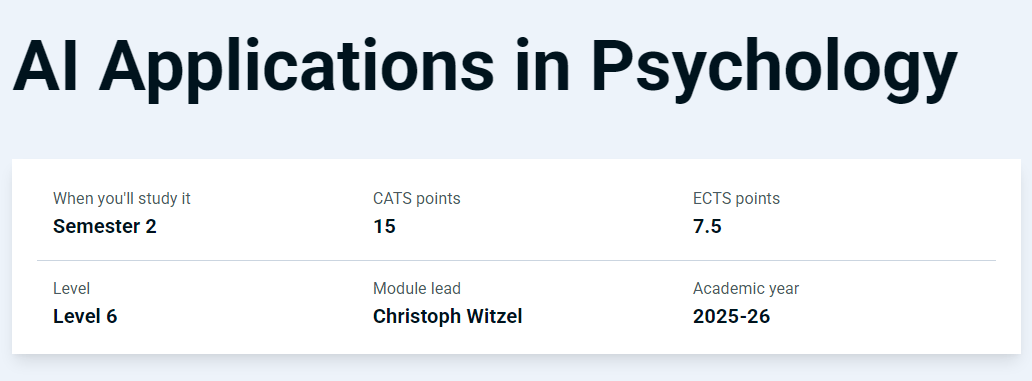Select the 'When you'll study it' label
This screenshot has width=1032, height=381.
122,198
